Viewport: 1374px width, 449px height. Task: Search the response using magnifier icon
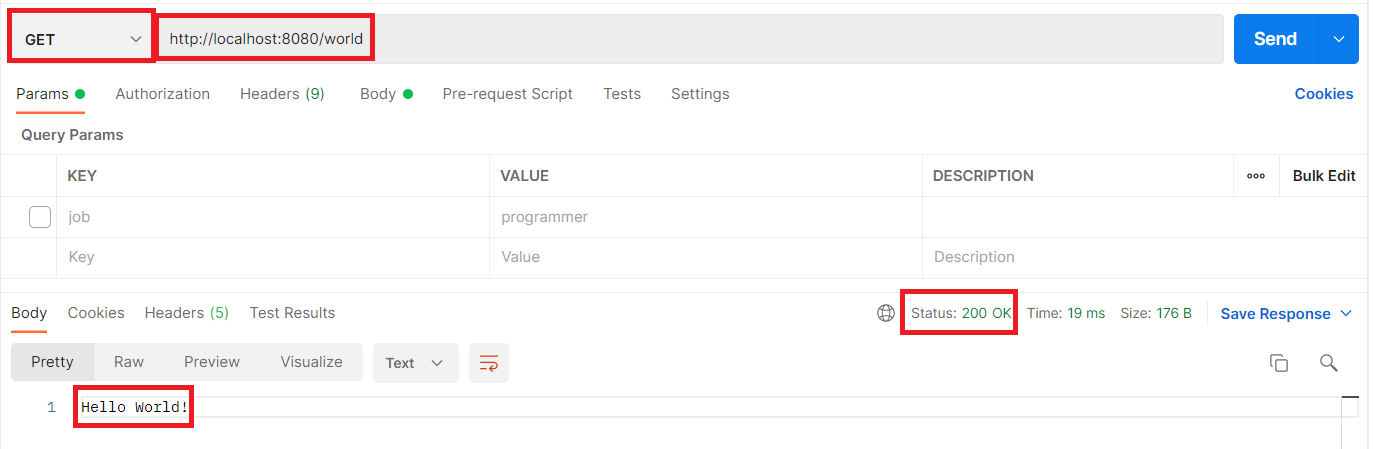(1328, 363)
